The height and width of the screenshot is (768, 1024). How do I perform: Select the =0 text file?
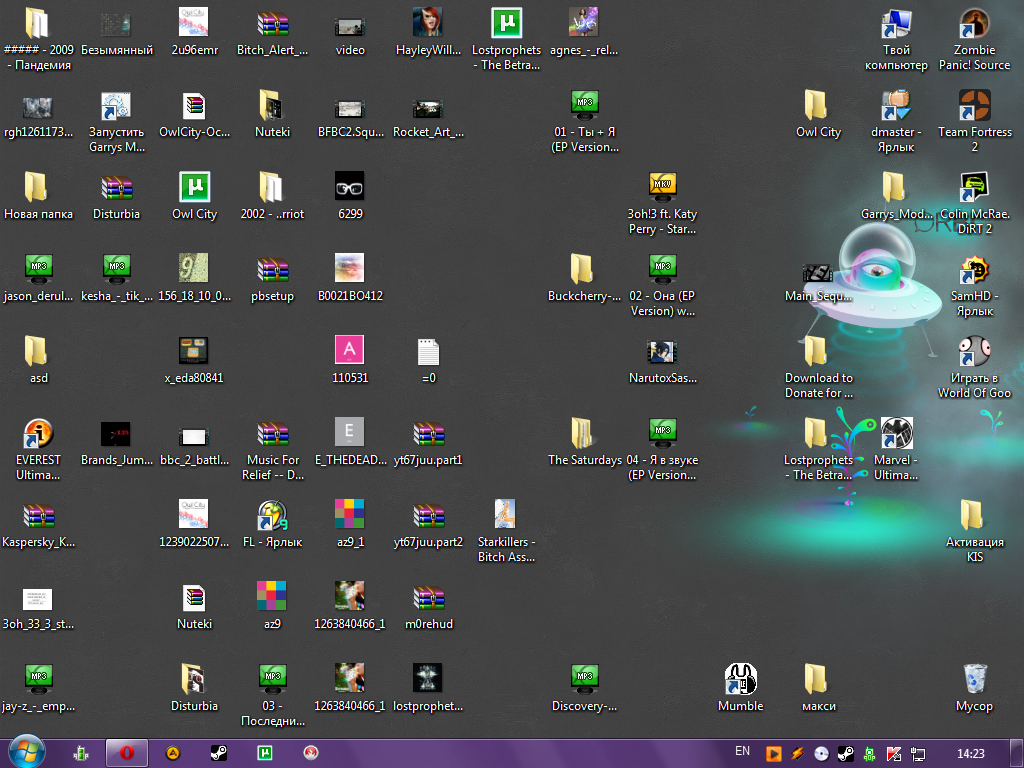[428, 352]
